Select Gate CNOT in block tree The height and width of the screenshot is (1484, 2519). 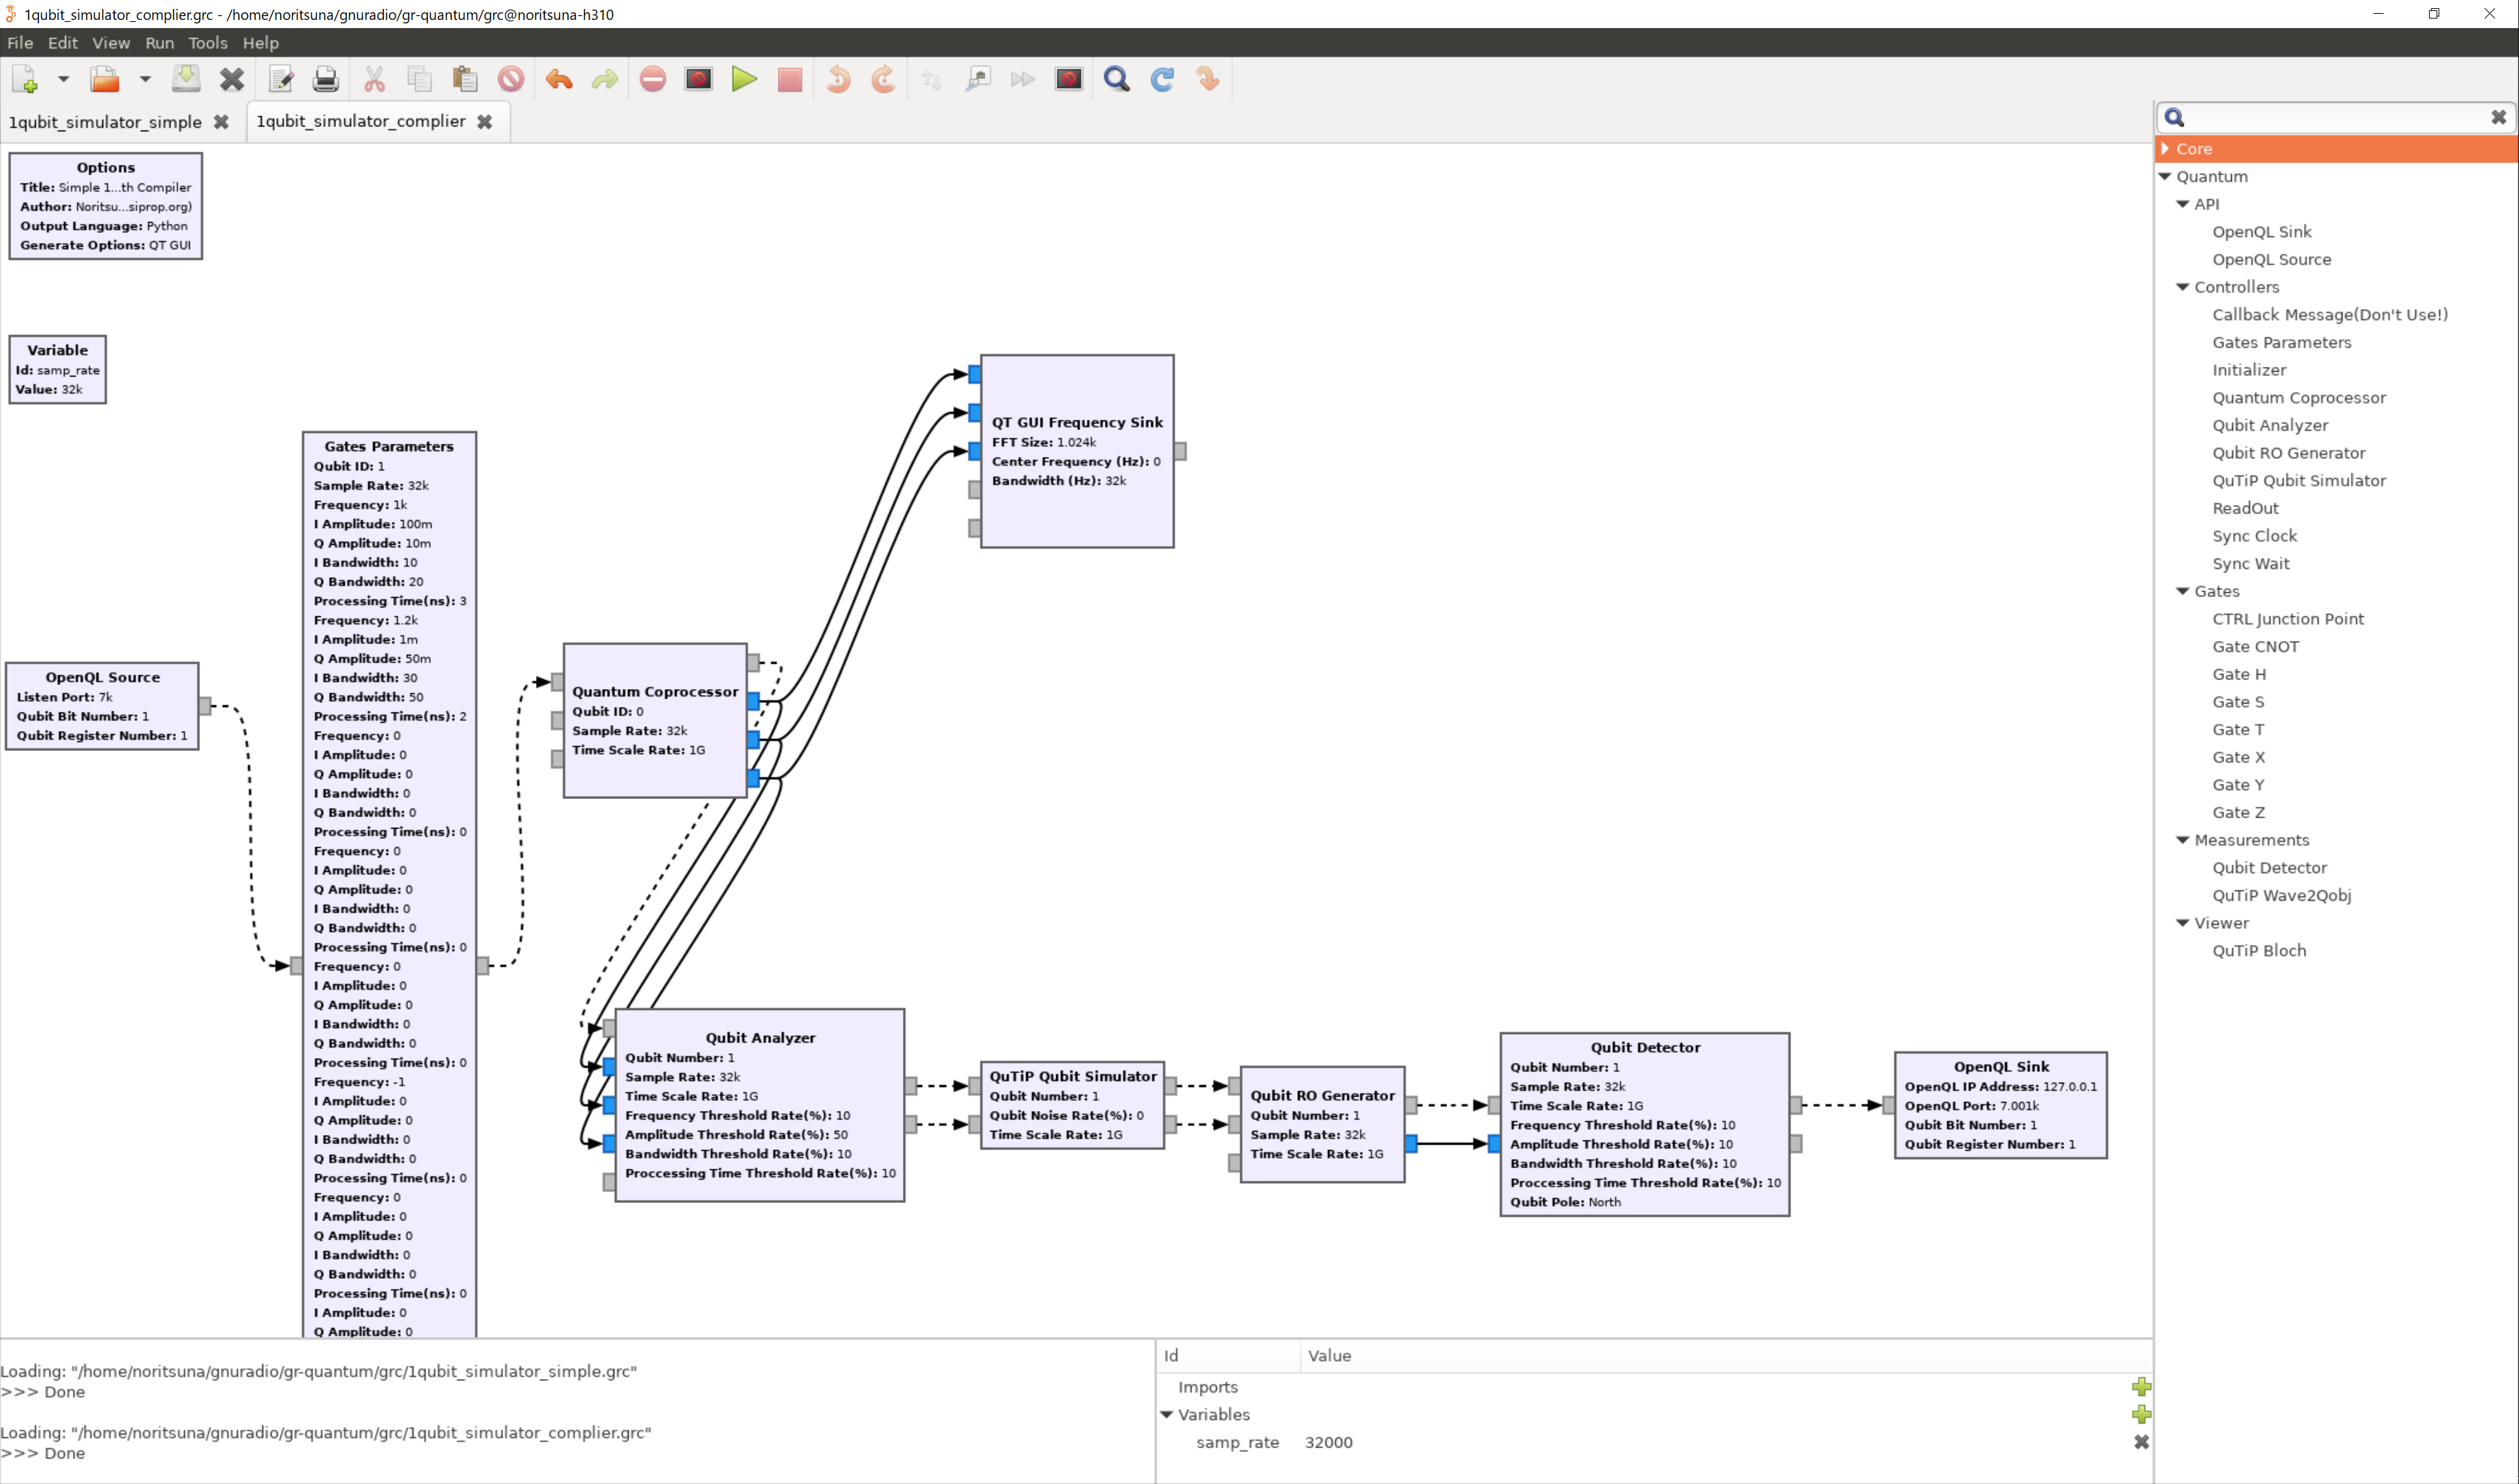(x=2255, y=646)
